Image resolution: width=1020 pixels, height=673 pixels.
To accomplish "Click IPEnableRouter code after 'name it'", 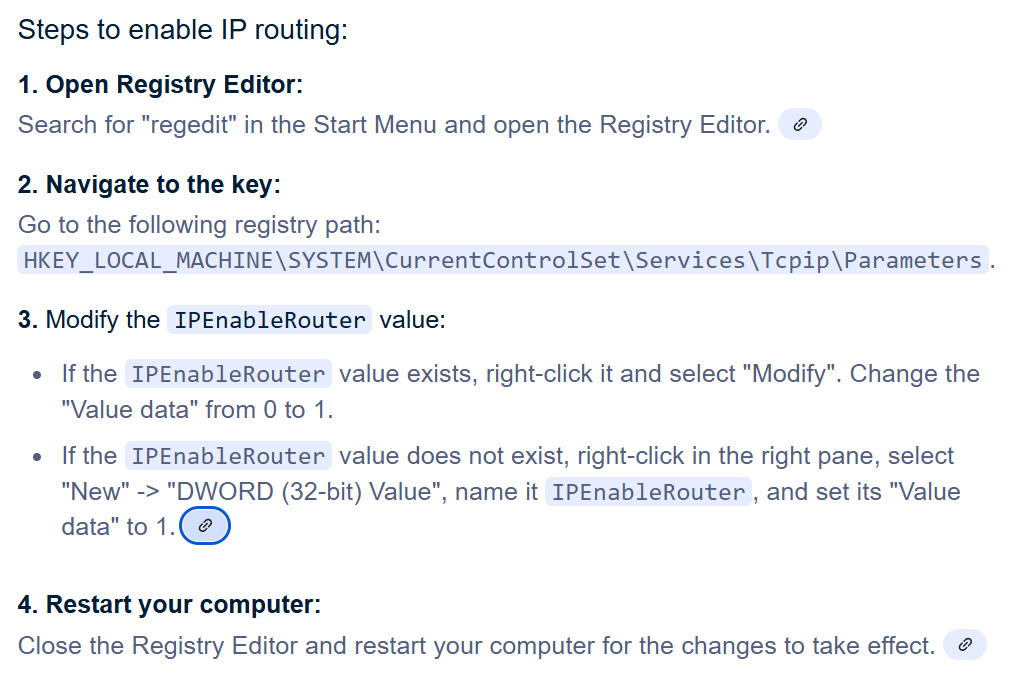I will (x=647, y=492).
